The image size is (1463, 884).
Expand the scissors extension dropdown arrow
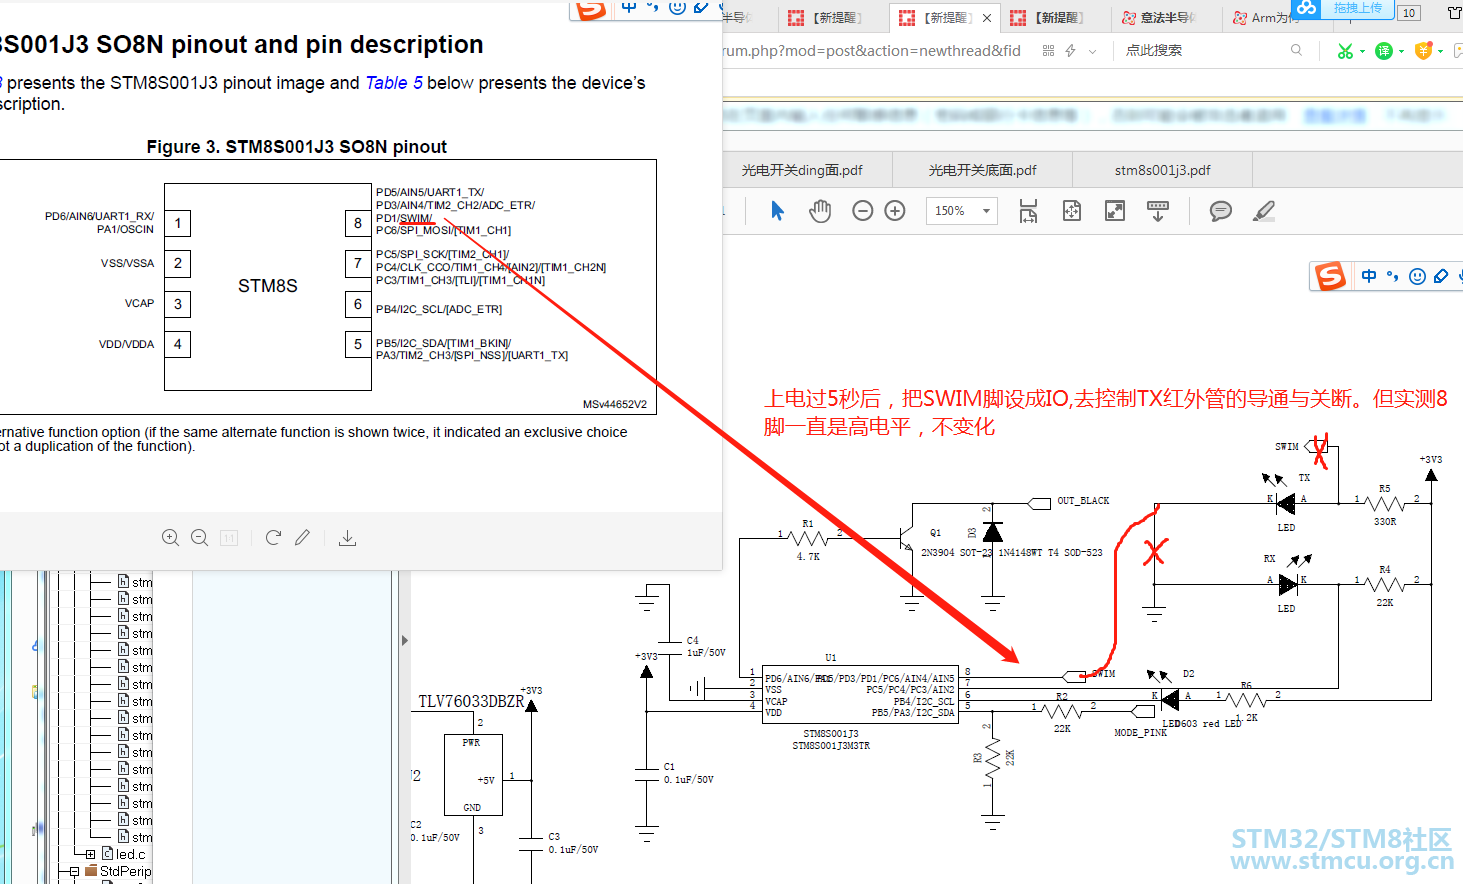tap(1362, 51)
